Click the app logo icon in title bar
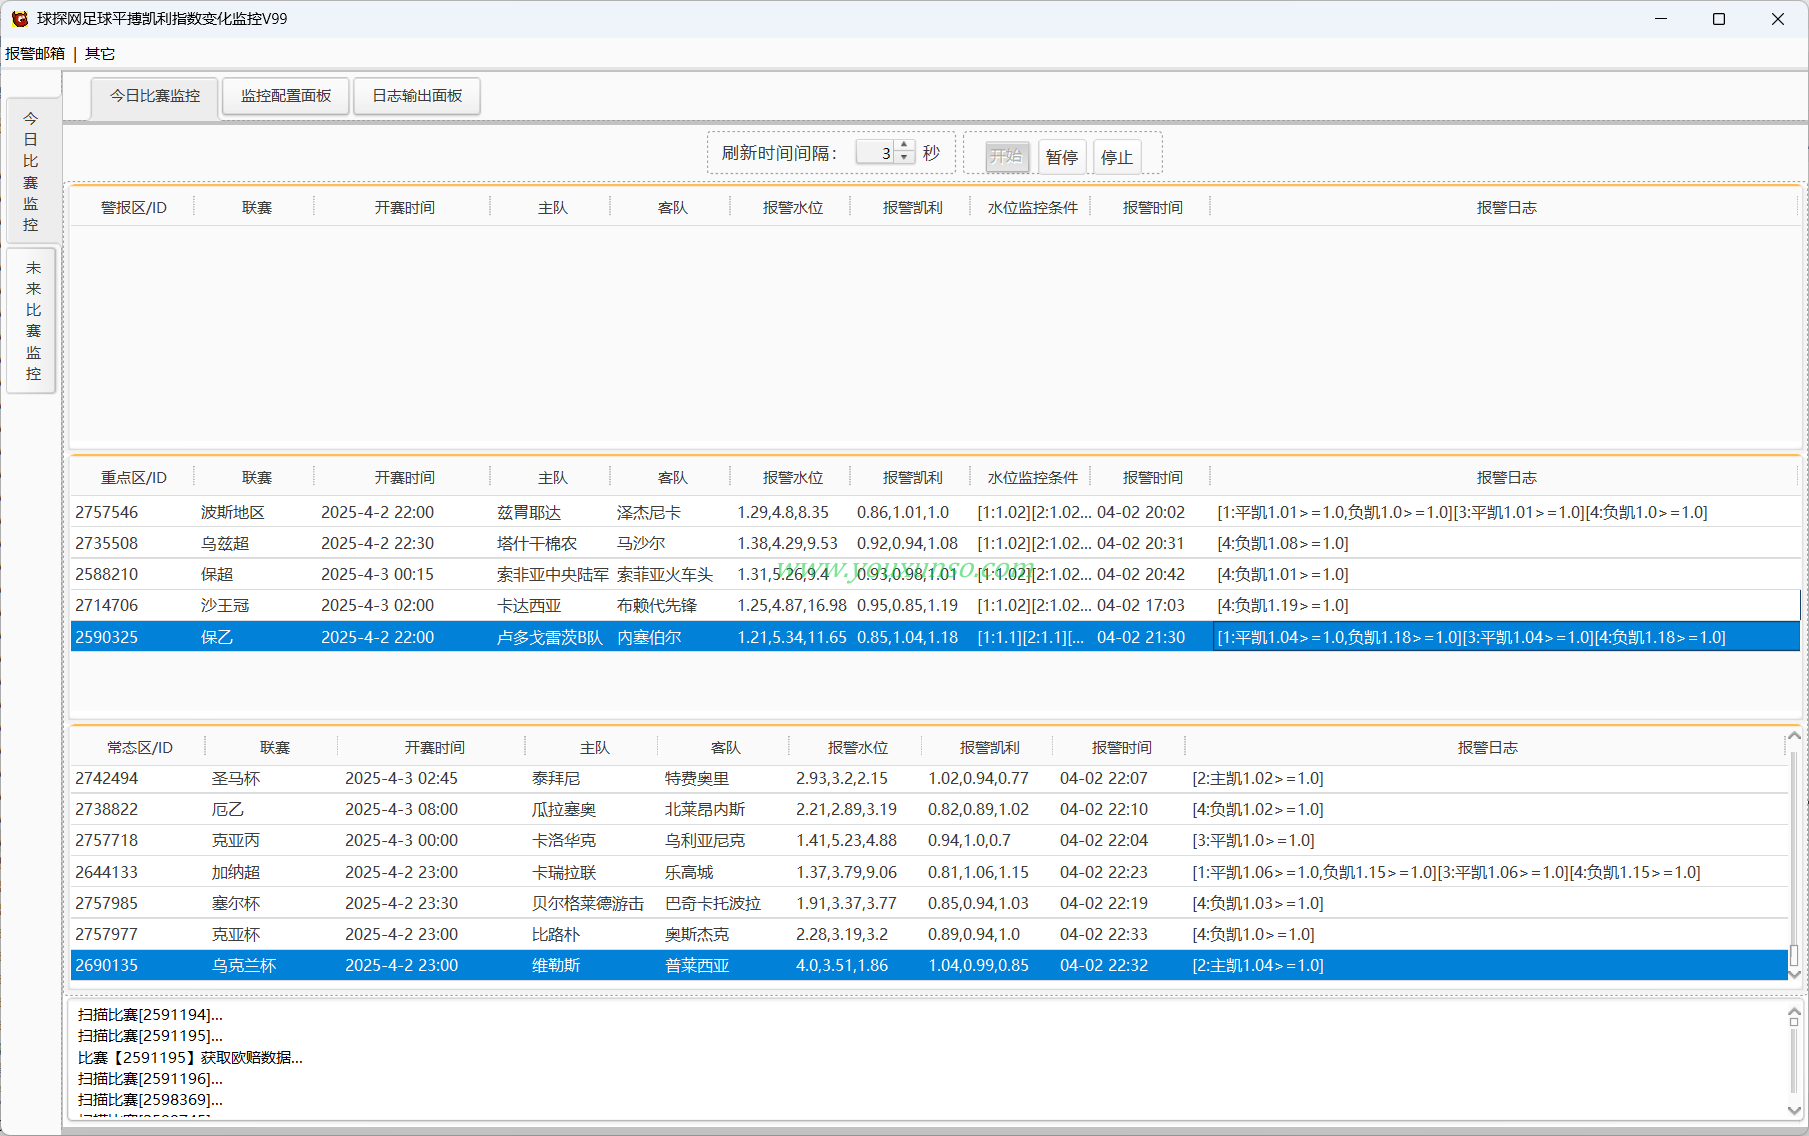This screenshot has height=1136, width=1809. 19,19
